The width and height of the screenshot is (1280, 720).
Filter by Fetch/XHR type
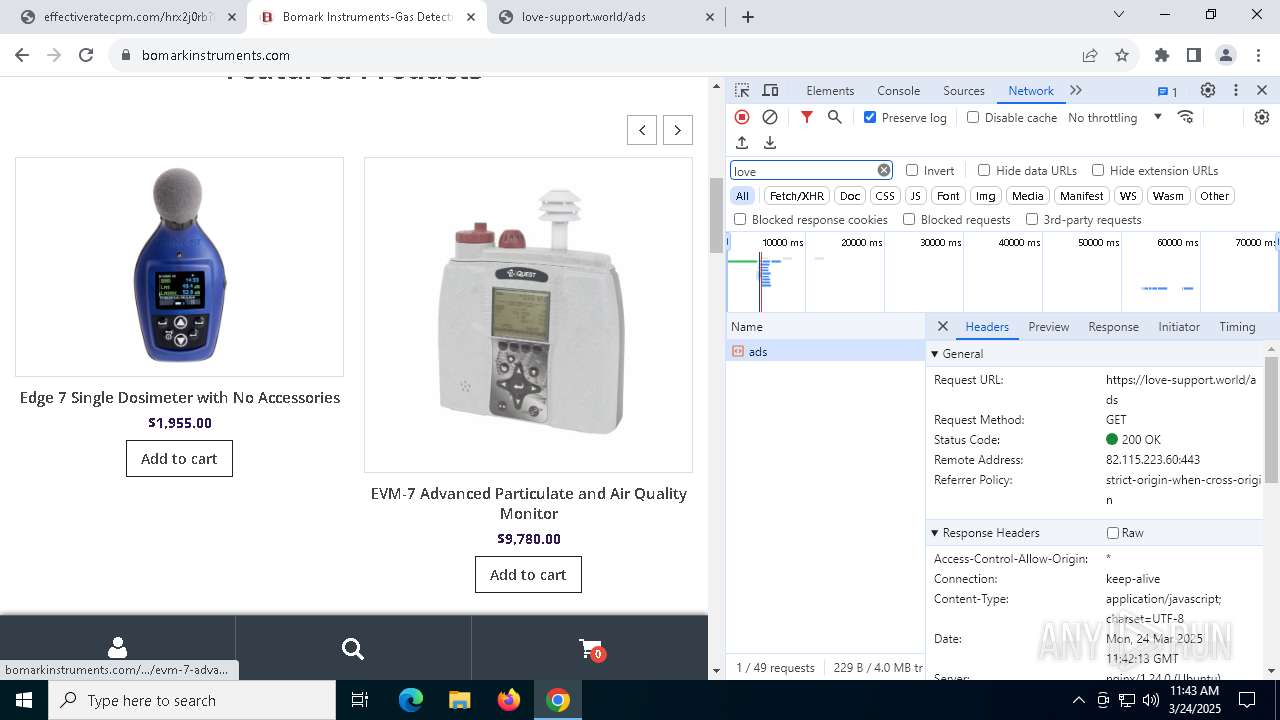point(797,196)
